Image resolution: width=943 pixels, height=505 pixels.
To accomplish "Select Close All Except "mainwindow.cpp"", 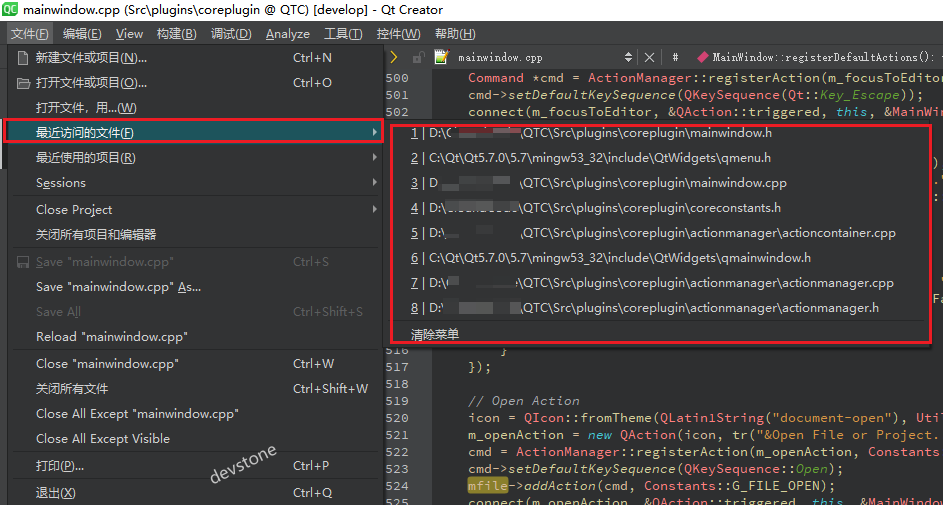I will 195,414.
